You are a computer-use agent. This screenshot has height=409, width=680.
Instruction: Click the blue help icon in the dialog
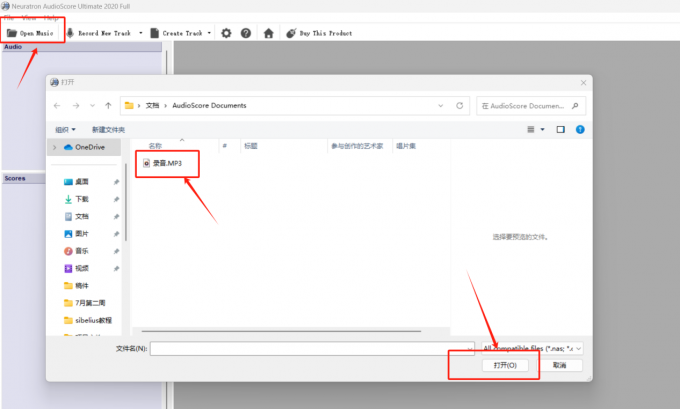[580, 129]
